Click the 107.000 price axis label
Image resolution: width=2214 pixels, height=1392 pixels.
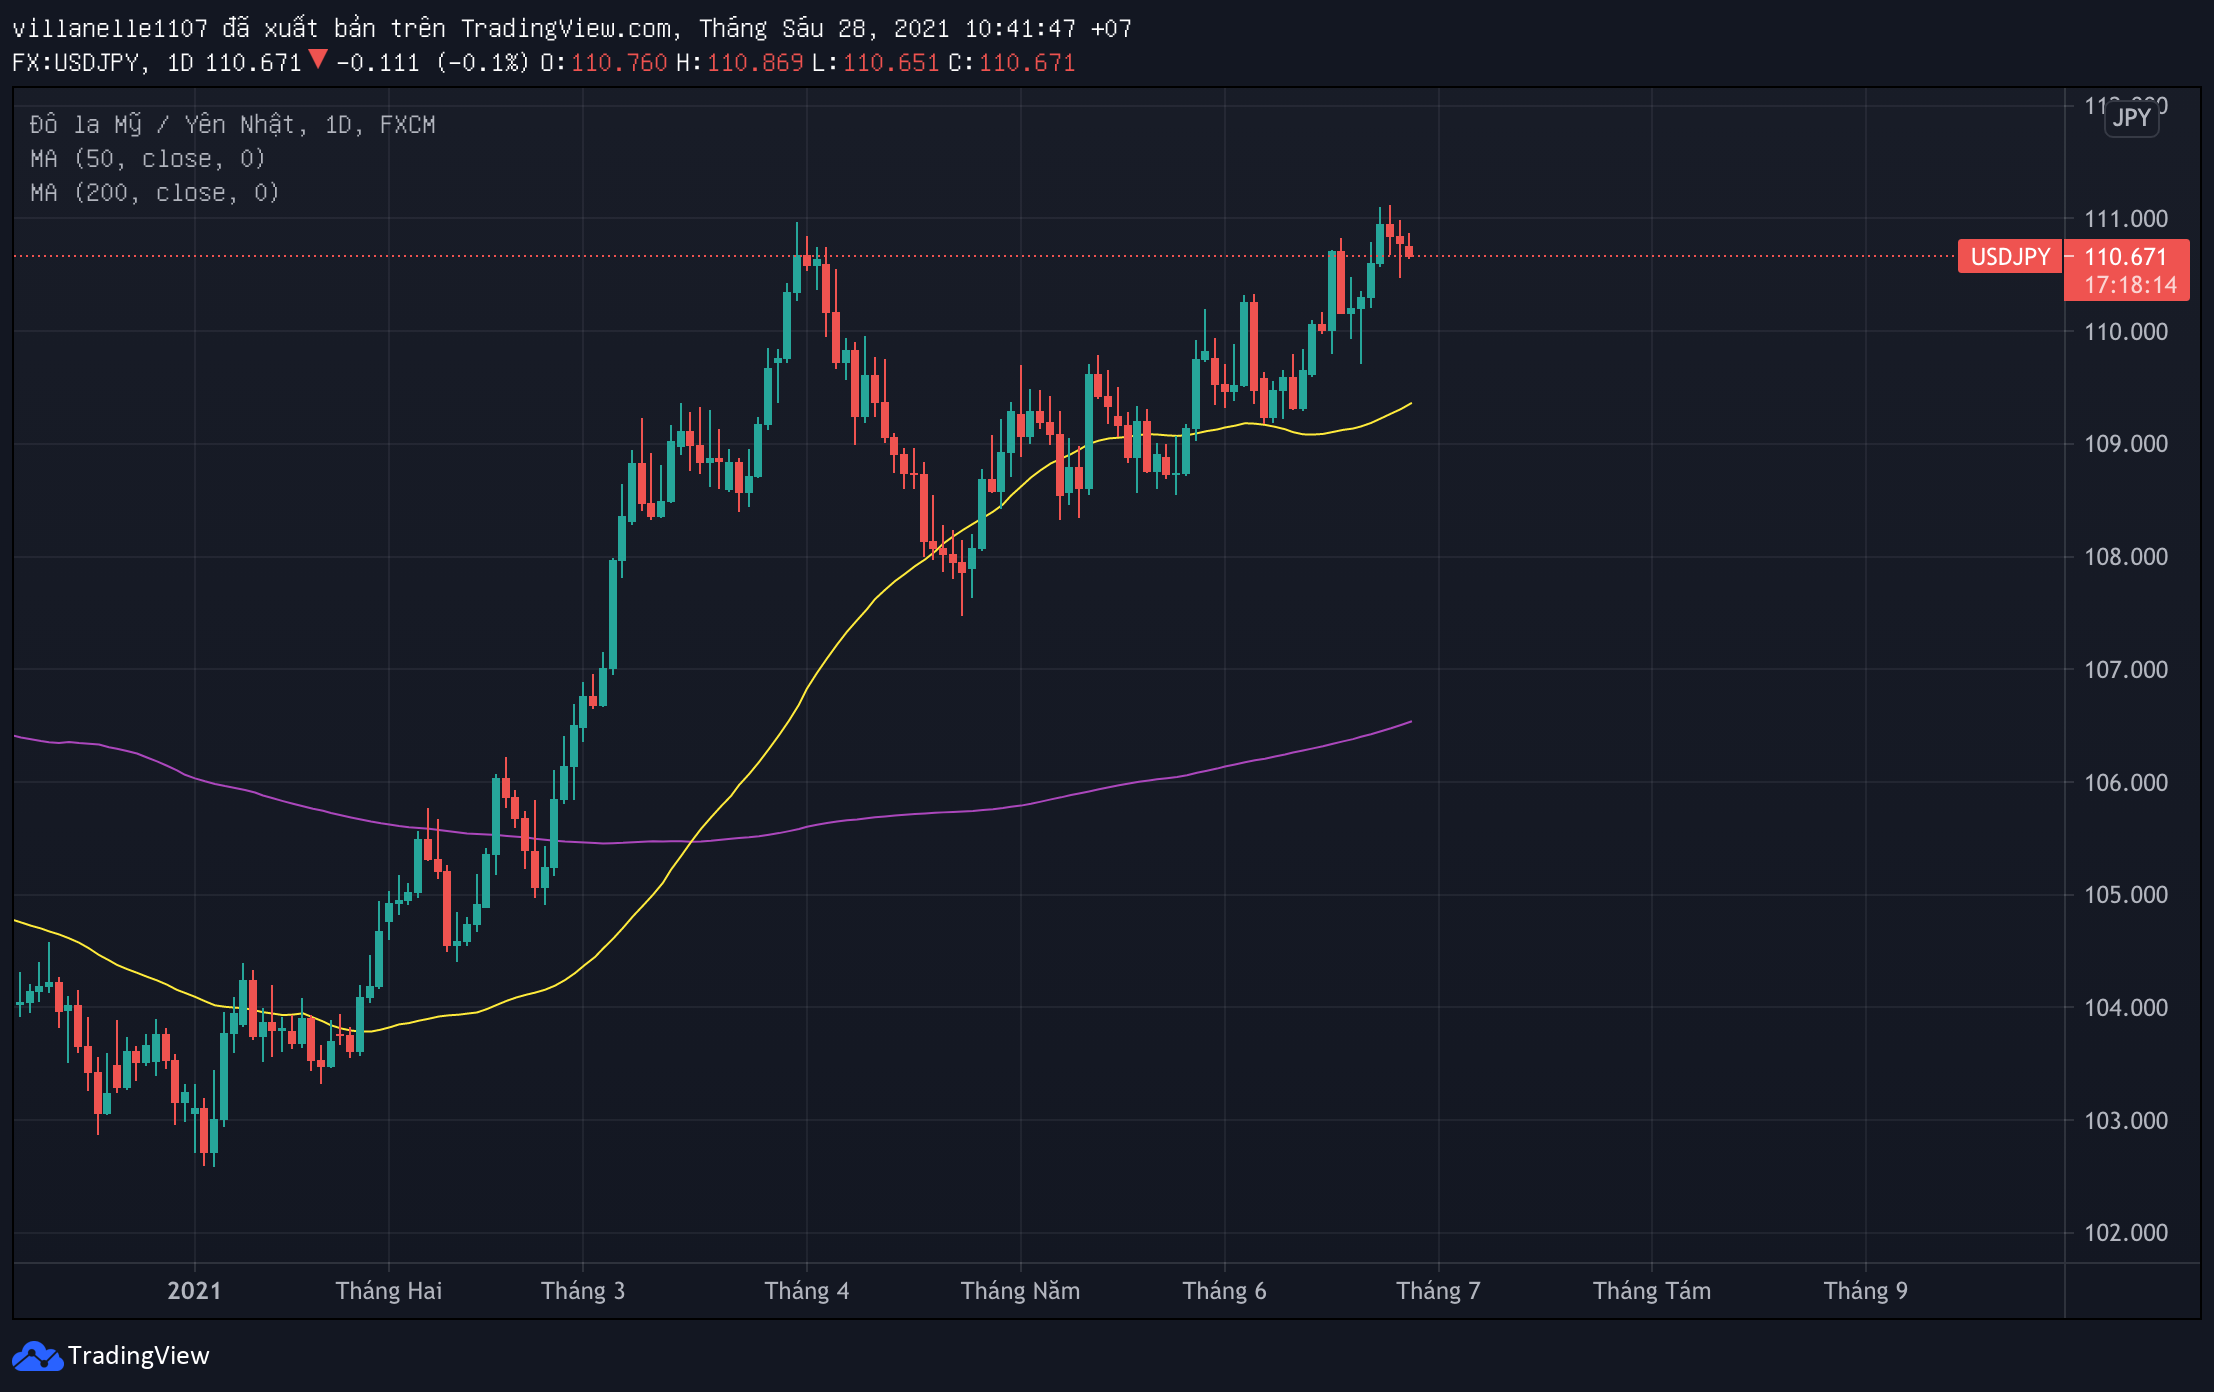[x=2126, y=670]
